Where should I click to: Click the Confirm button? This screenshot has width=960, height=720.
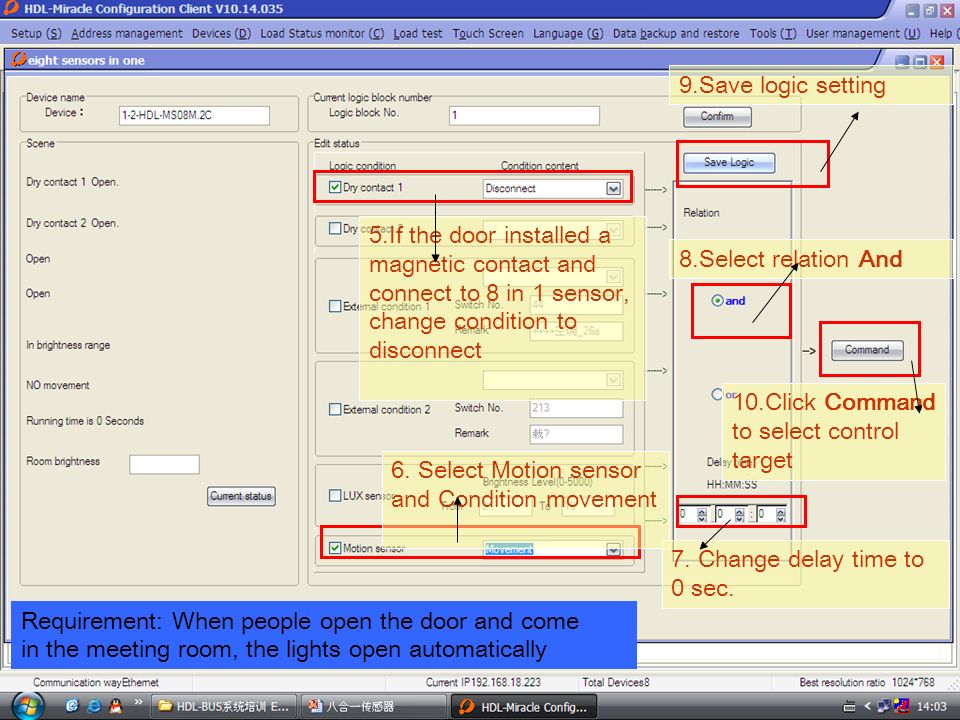(717, 116)
